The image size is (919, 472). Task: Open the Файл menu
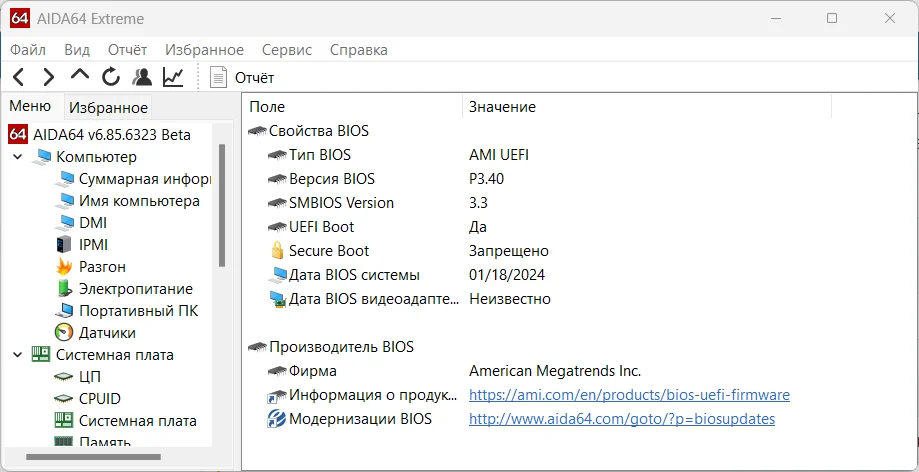click(x=28, y=50)
